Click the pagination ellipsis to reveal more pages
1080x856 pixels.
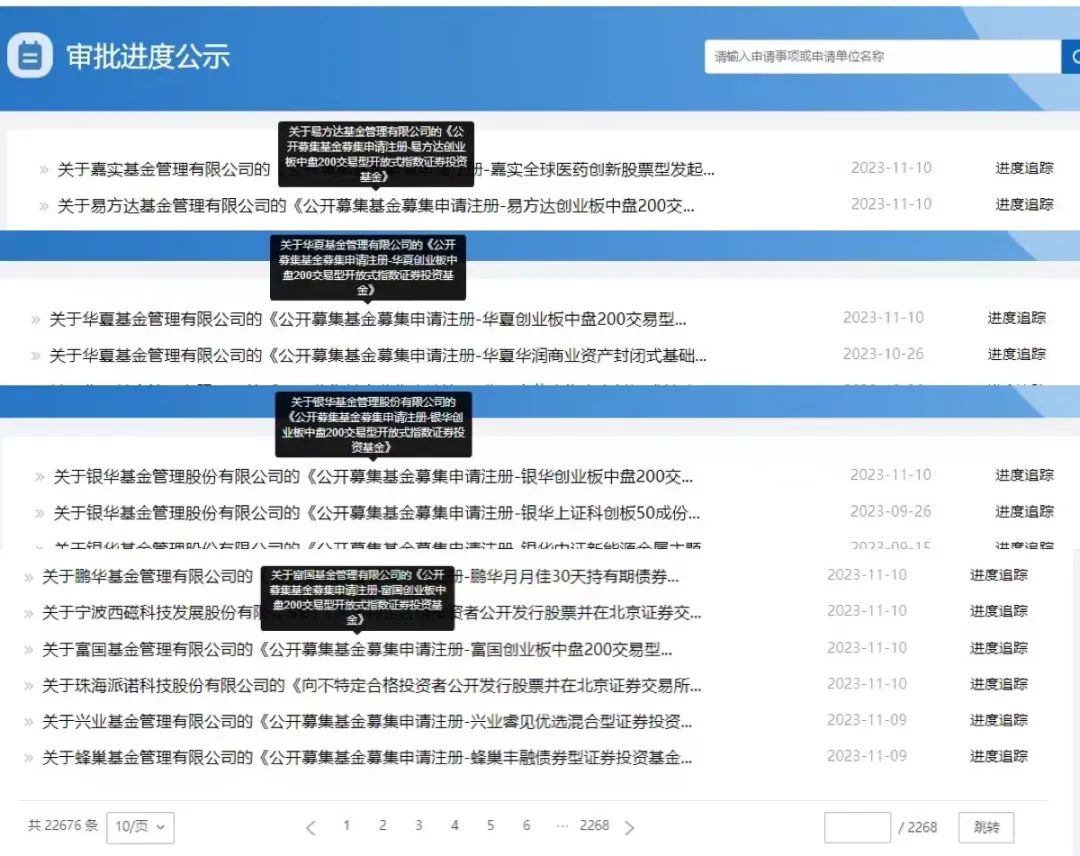point(562,827)
